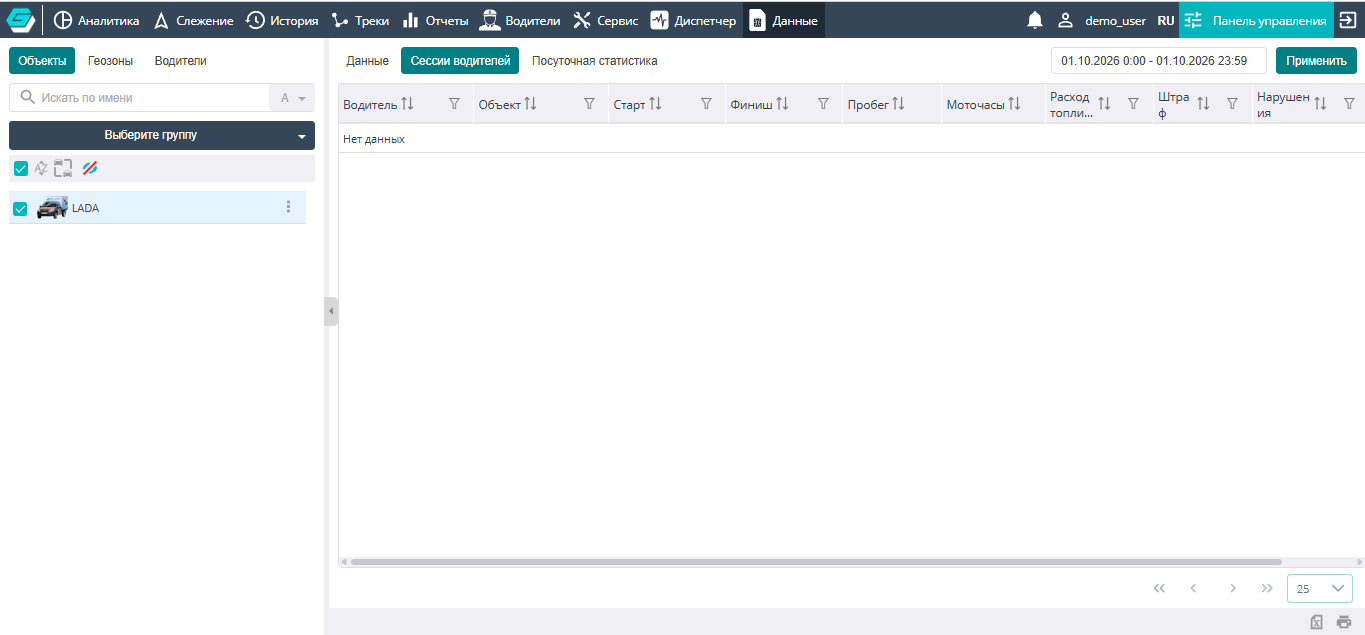Sort objects alphabetically with the AZ icon
The height and width of the screenshot is (635, 1365).
point(41,168)
